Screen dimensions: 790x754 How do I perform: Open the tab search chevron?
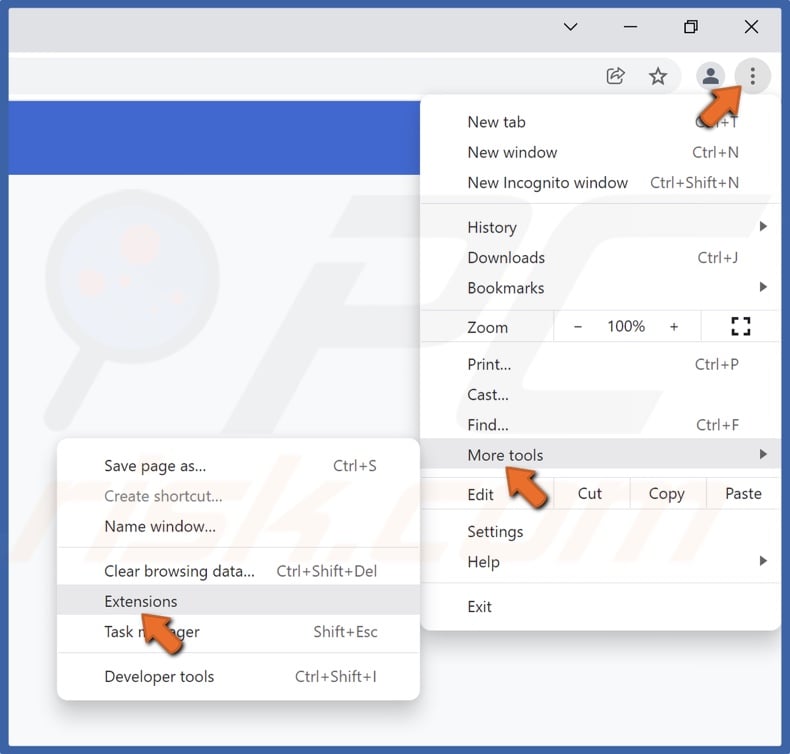click(x=570, y=27)
